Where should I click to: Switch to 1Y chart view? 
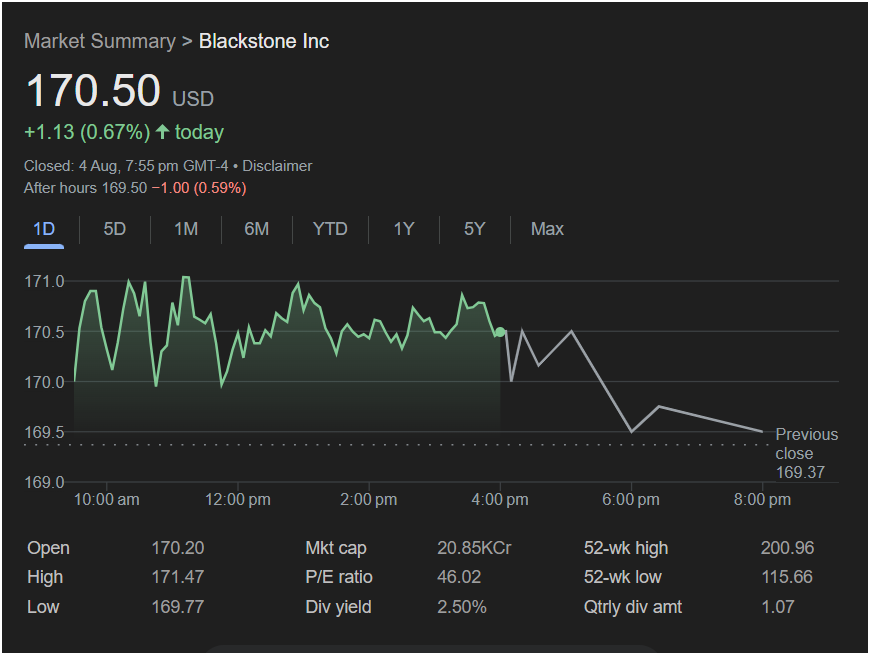[403, 229]
